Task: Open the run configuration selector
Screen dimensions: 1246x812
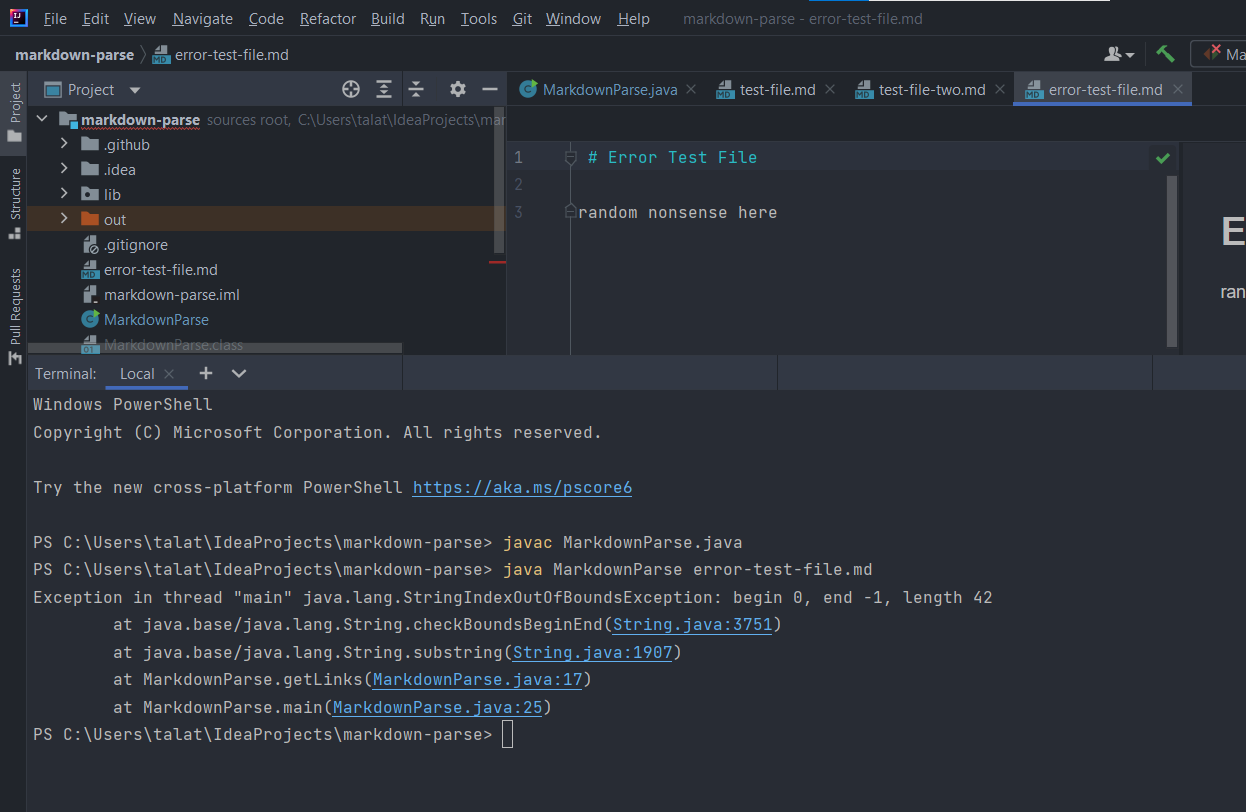Action: point(1218,54)
